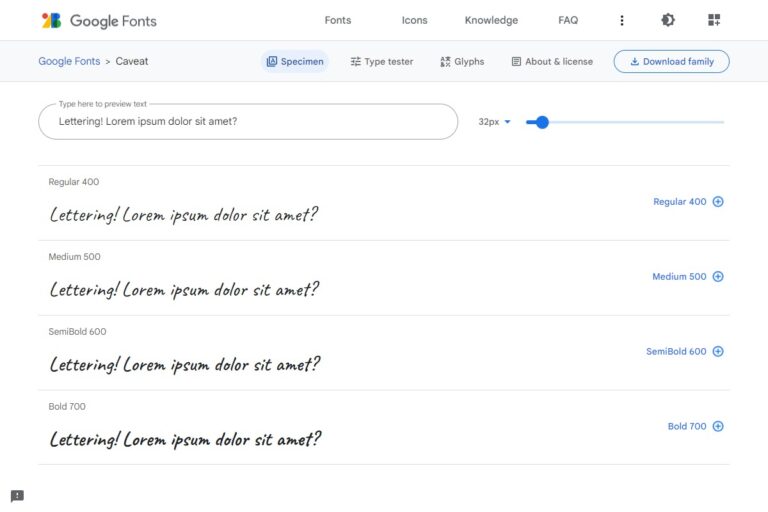Add Medium 500 style with plus icon
Image resolution: width=768 pixels, height=512 pixels.
tap(717, 277)
